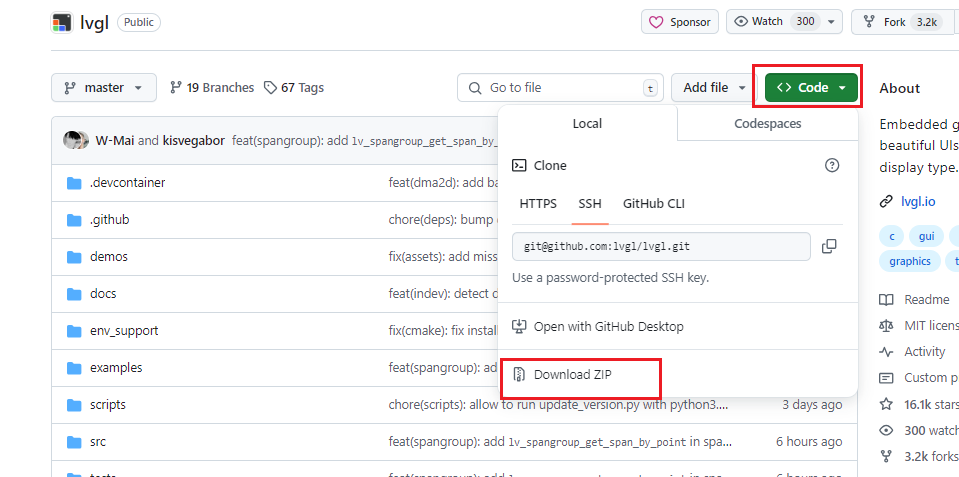Choose Download ZIP option
959x477 pixels.
pyautogui.click(x=563, y=374)
